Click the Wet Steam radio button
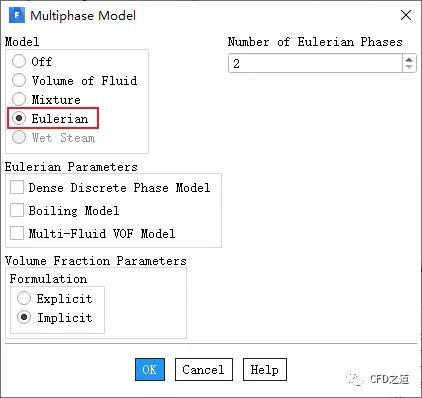This screenshot has height=398, width=422. 19,137
